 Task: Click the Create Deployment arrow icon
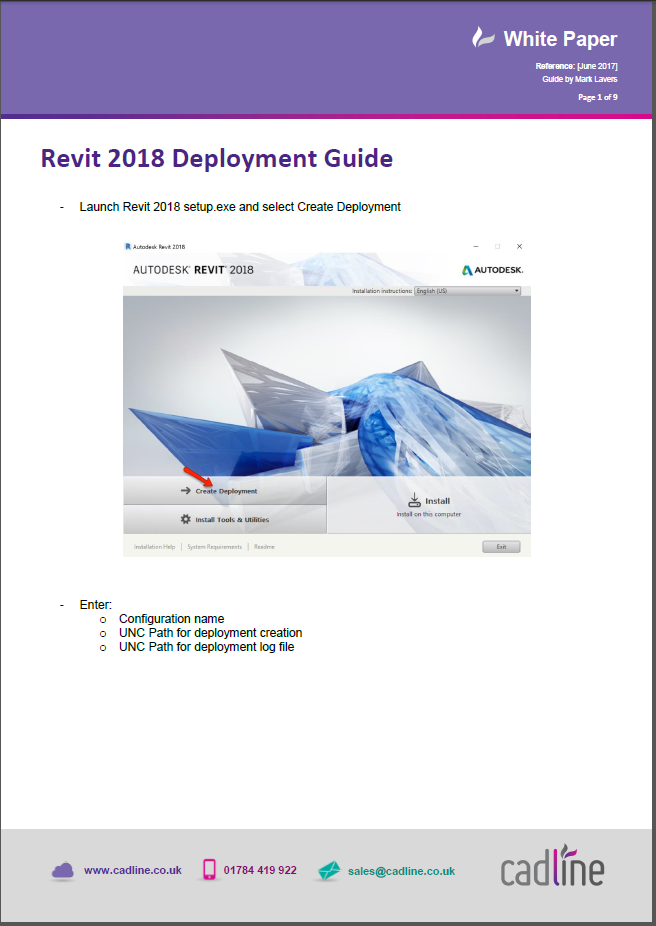pyautogui.click(x=185, y=491)
